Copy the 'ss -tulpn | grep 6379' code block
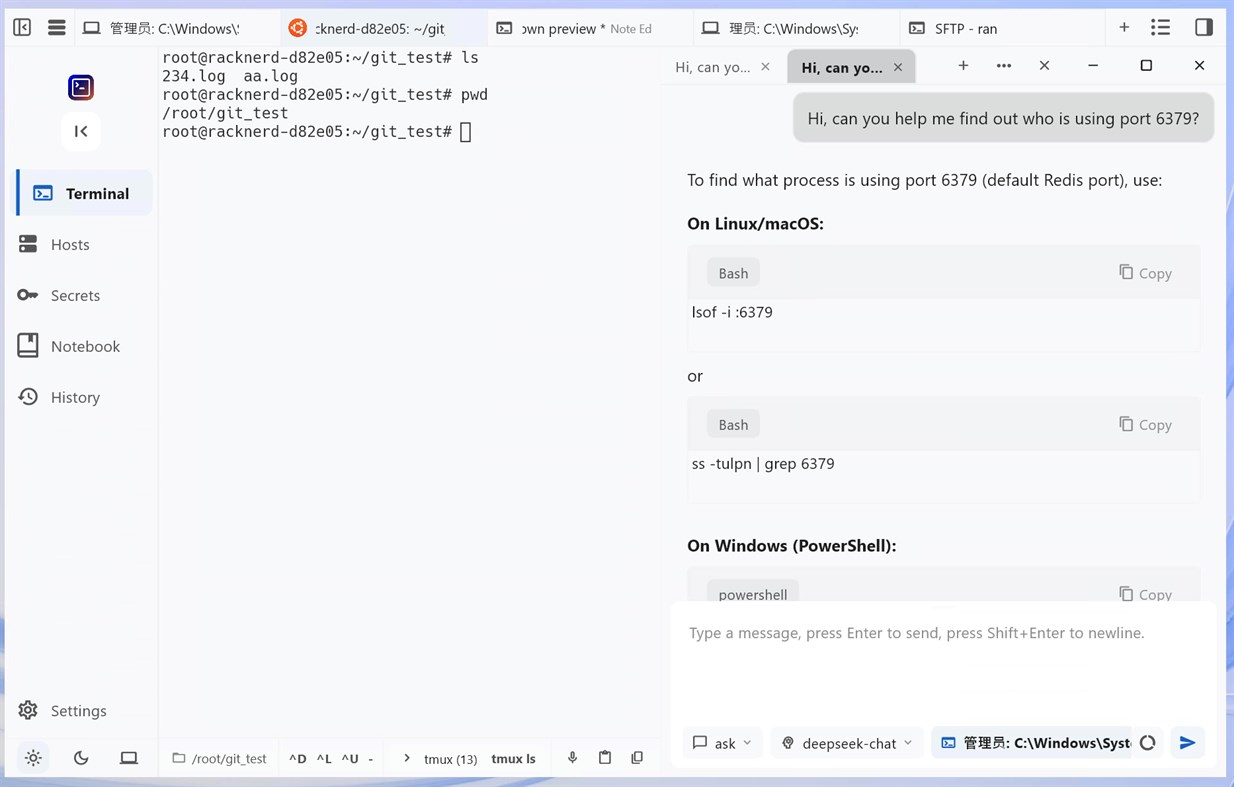1234x787 pixels. click(x=1145, y=424)
